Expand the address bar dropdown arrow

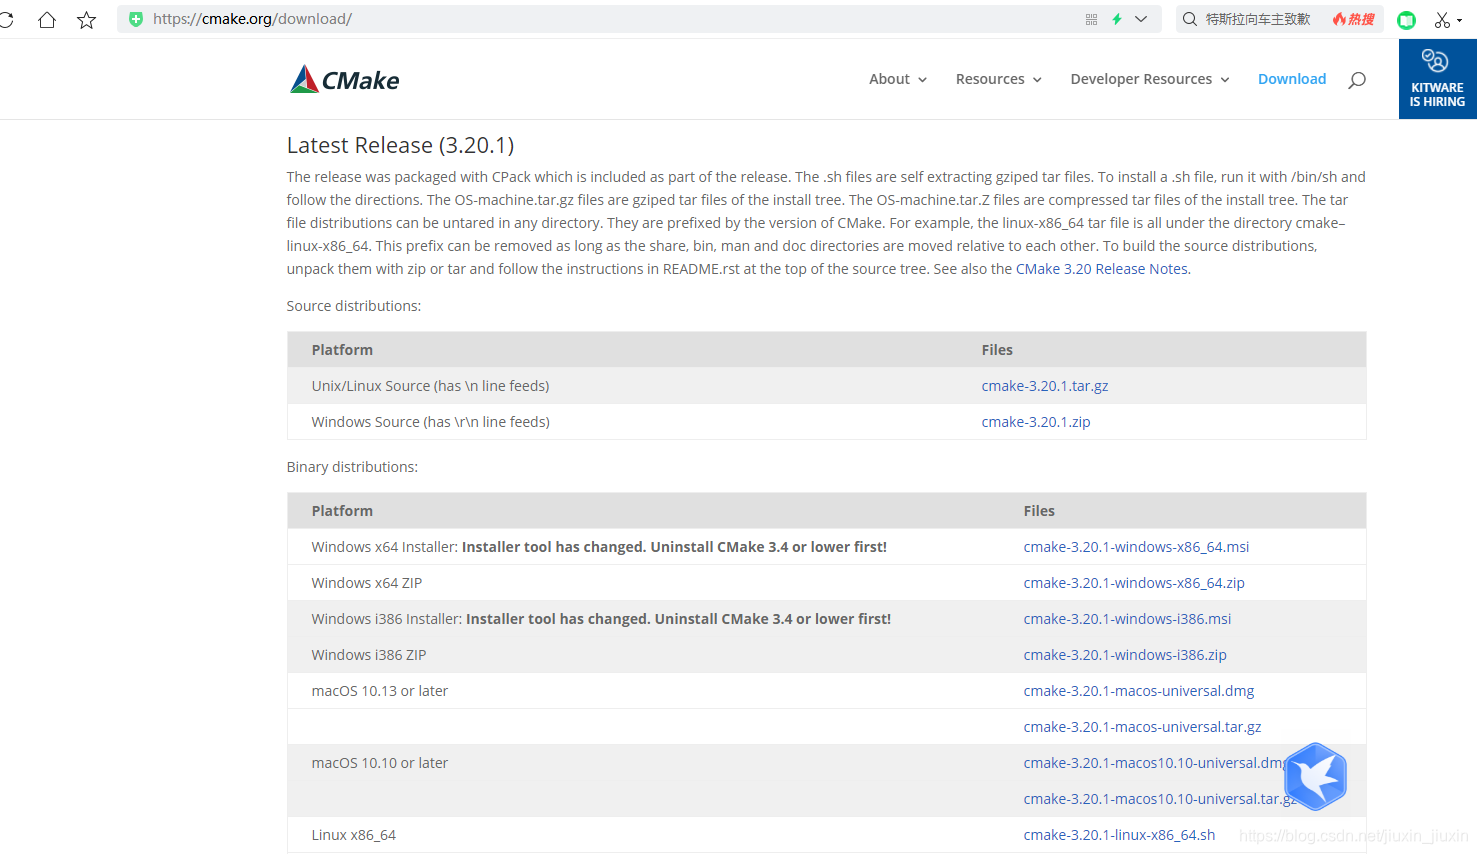point(1141,19)
